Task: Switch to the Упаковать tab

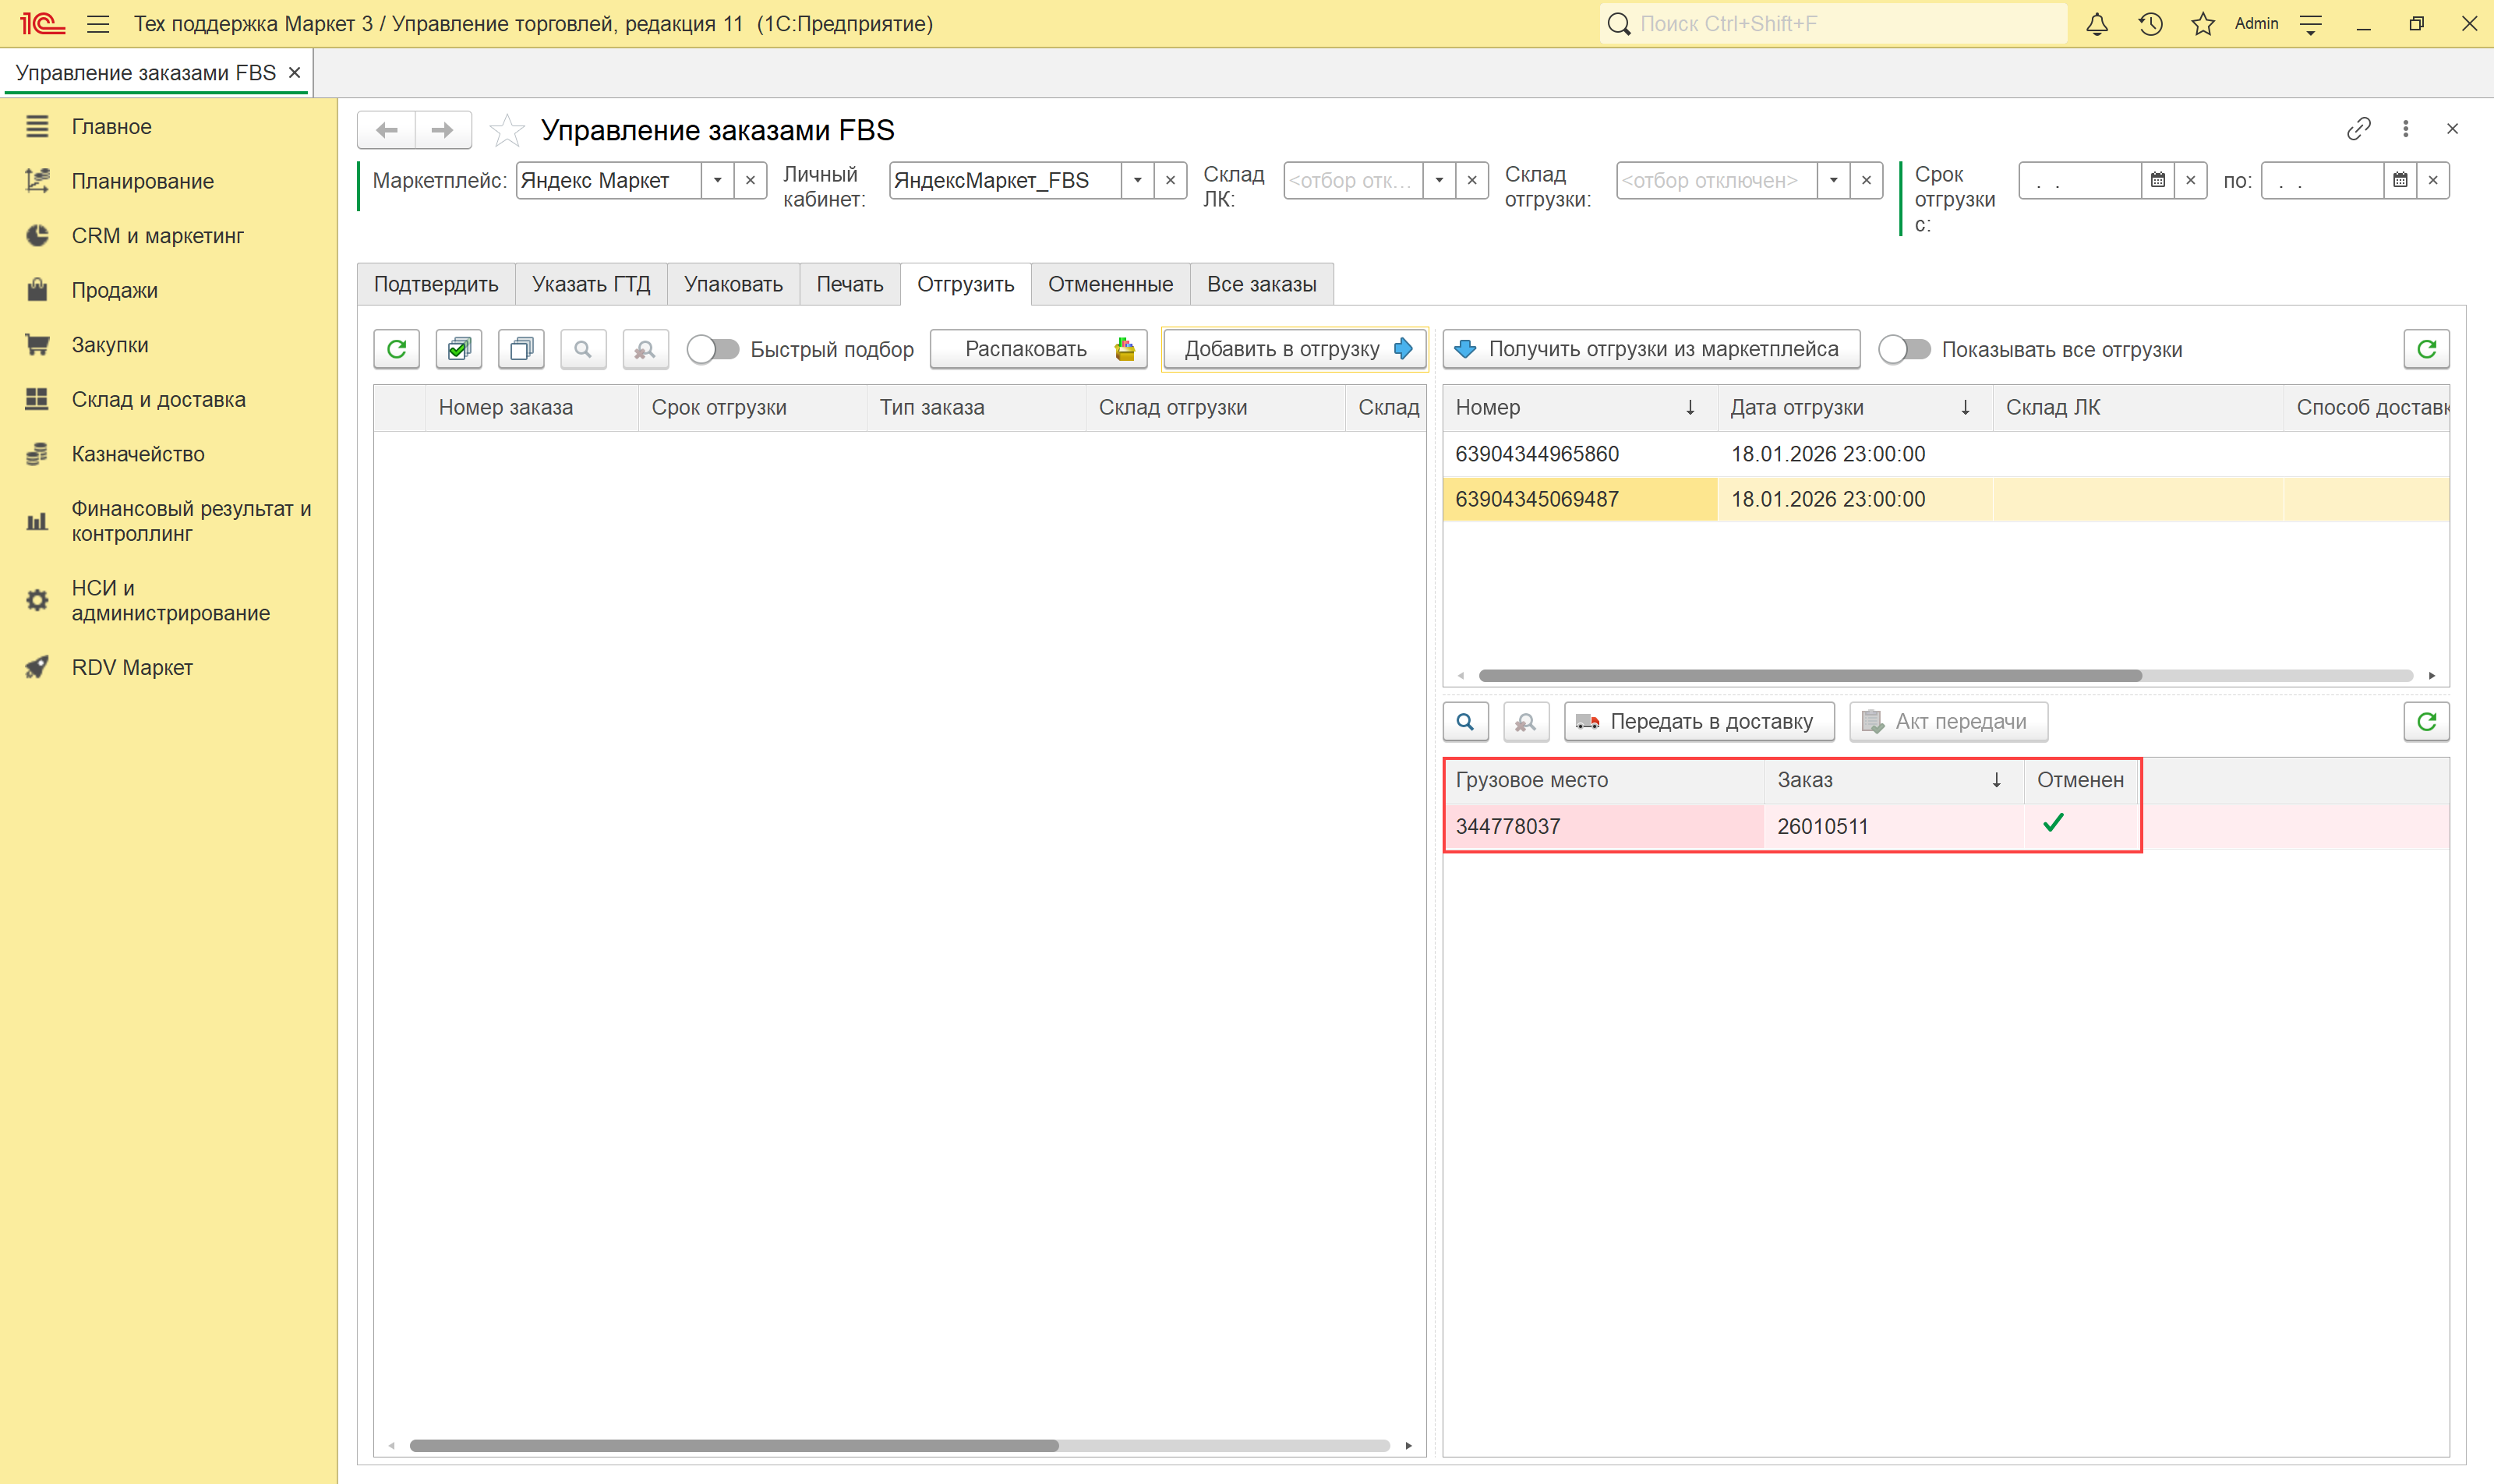Action: point(733,284)
